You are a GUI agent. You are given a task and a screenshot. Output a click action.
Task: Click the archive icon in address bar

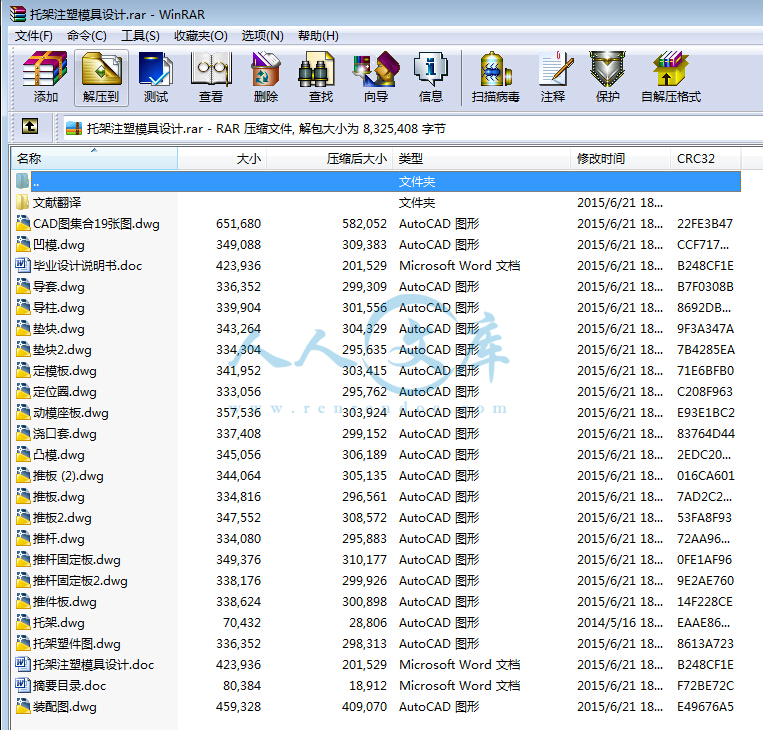(73, 128)
